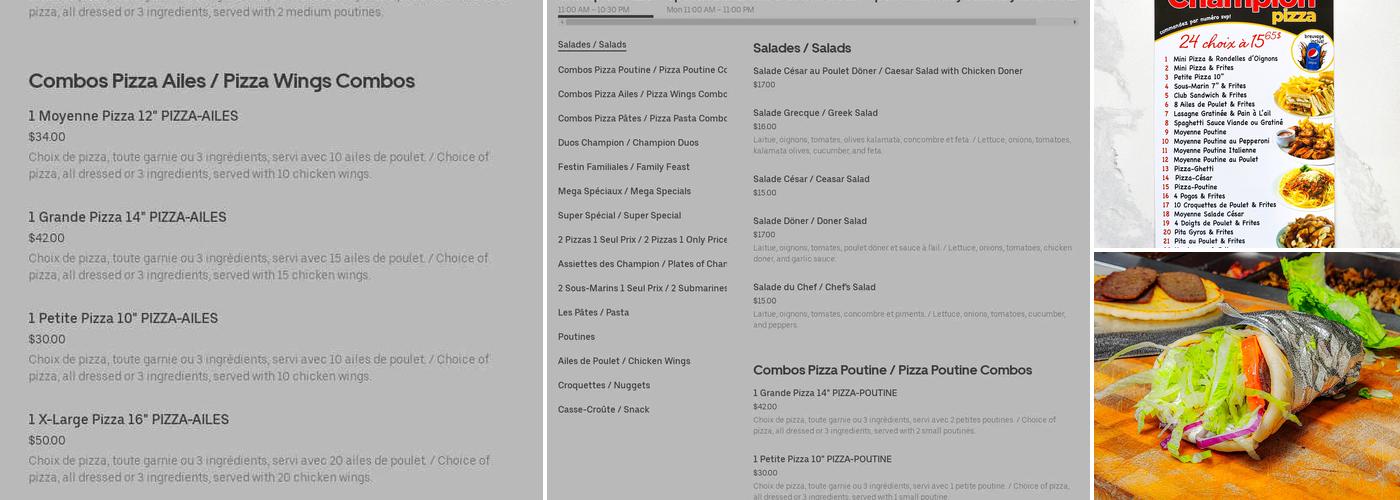The width and height of the screenshot is (1400, 500).
Task: Open the Champion Pizza flyer image
Action: tap(1246, 124)
